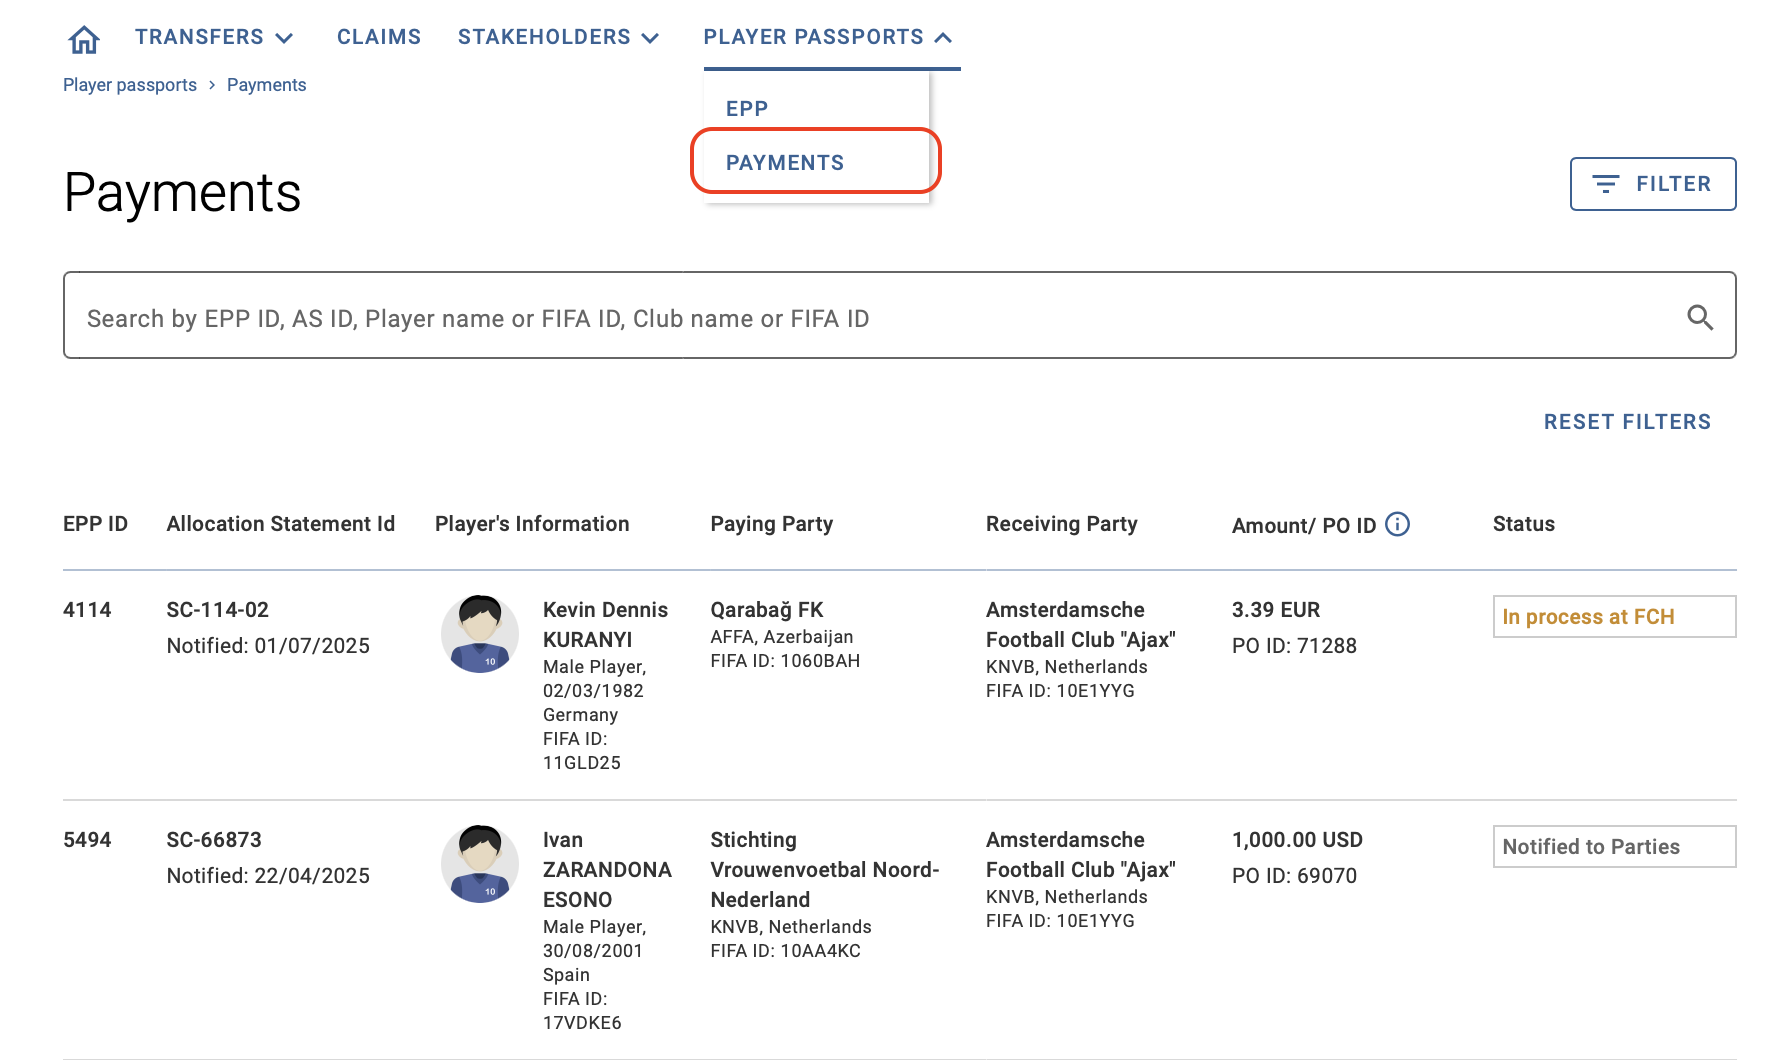Click the Player's Information column header

(x=532, y=524)
